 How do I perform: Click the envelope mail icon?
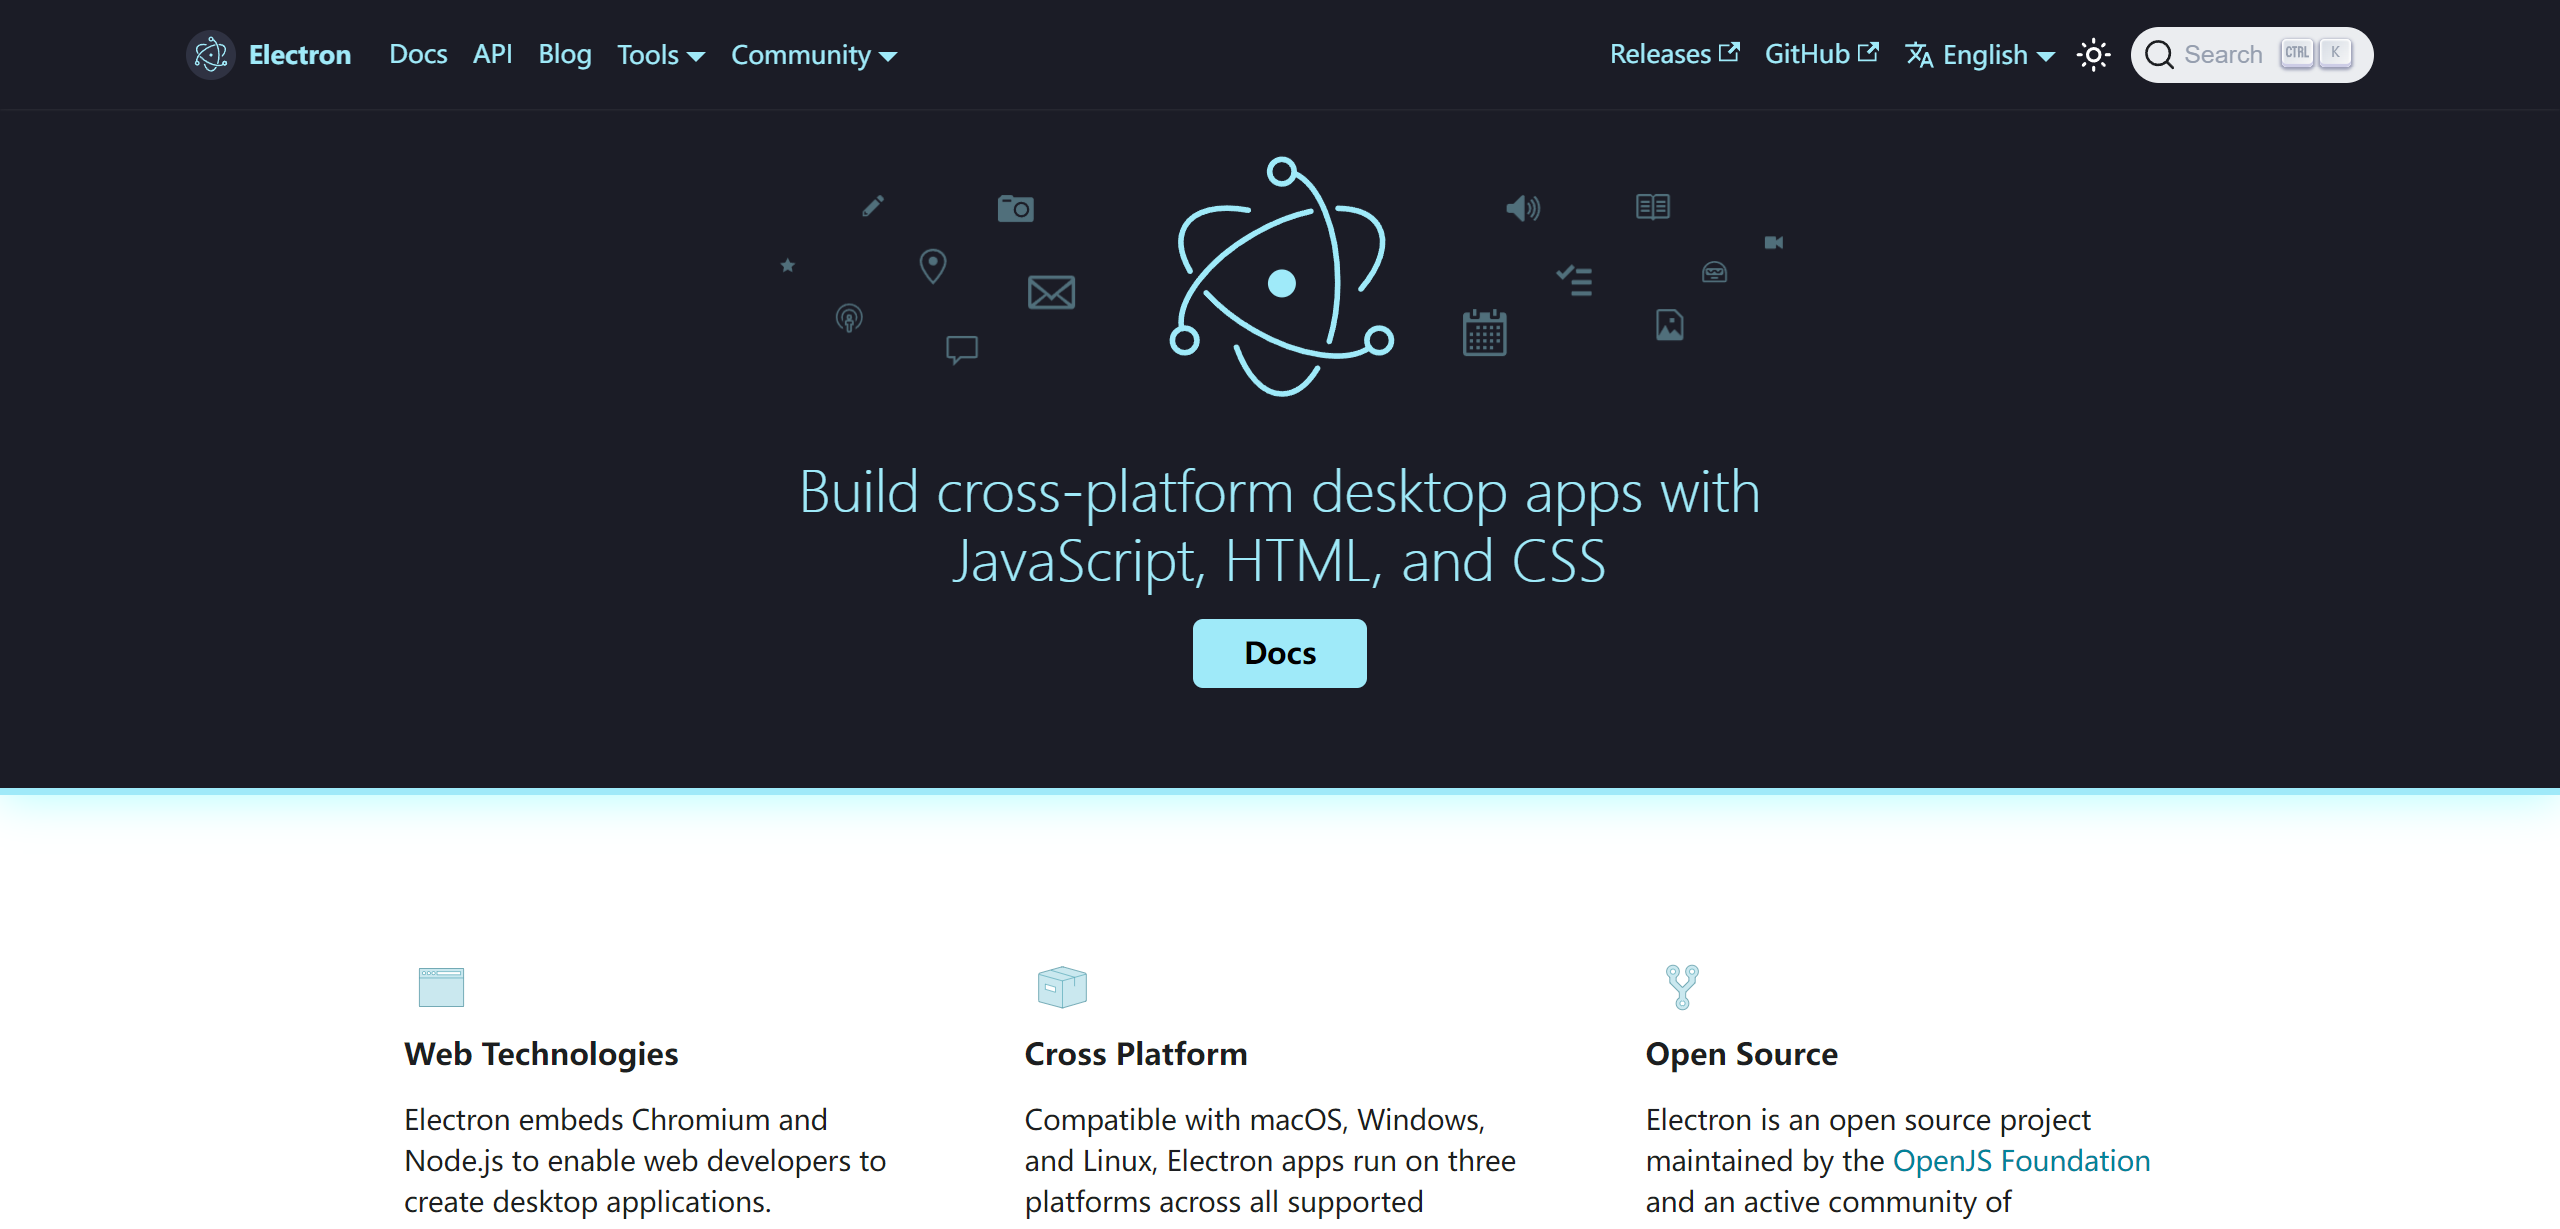[1051, 292]
